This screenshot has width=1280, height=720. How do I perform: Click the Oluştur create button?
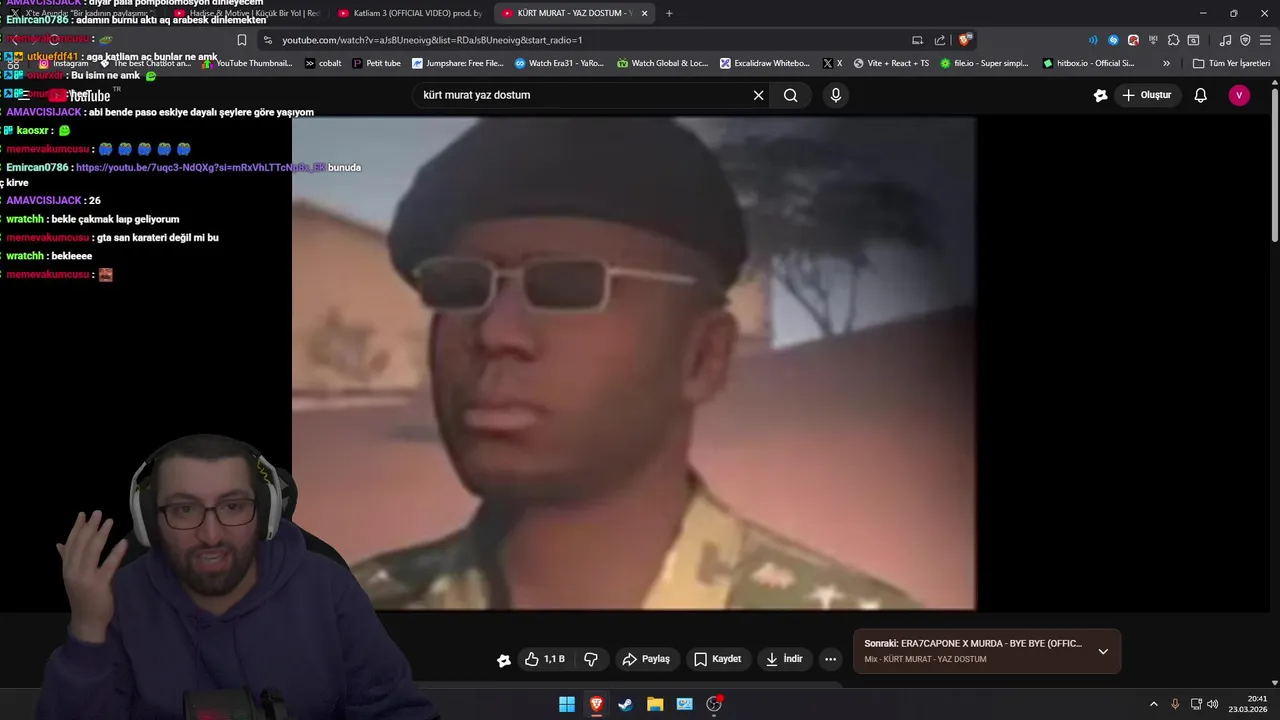pos(1148,95)
